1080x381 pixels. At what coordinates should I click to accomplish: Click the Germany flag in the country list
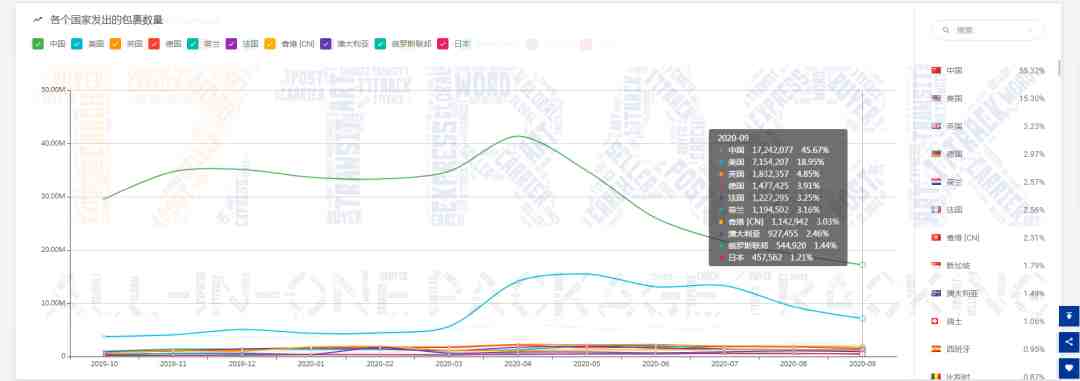(x=935, y=154)
